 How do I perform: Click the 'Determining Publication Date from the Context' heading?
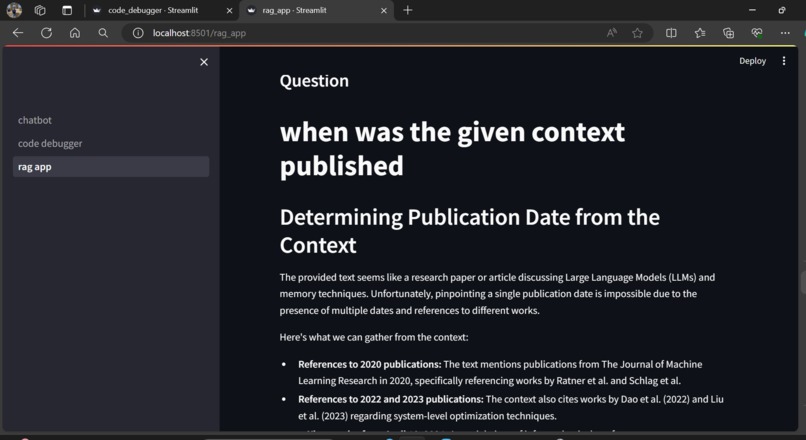point(470,231)
